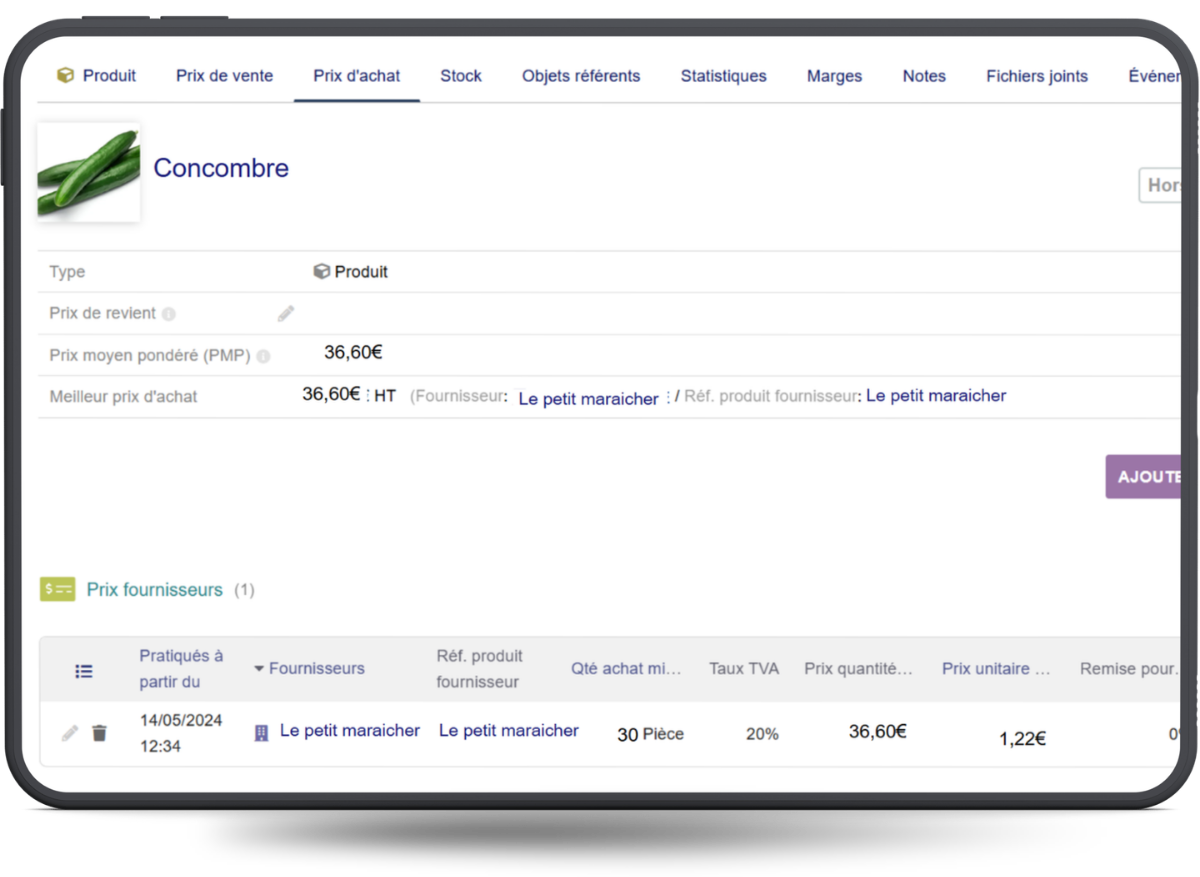
Task: Edit the Le petit maraicher supplier price row
Action: [69, 734]
